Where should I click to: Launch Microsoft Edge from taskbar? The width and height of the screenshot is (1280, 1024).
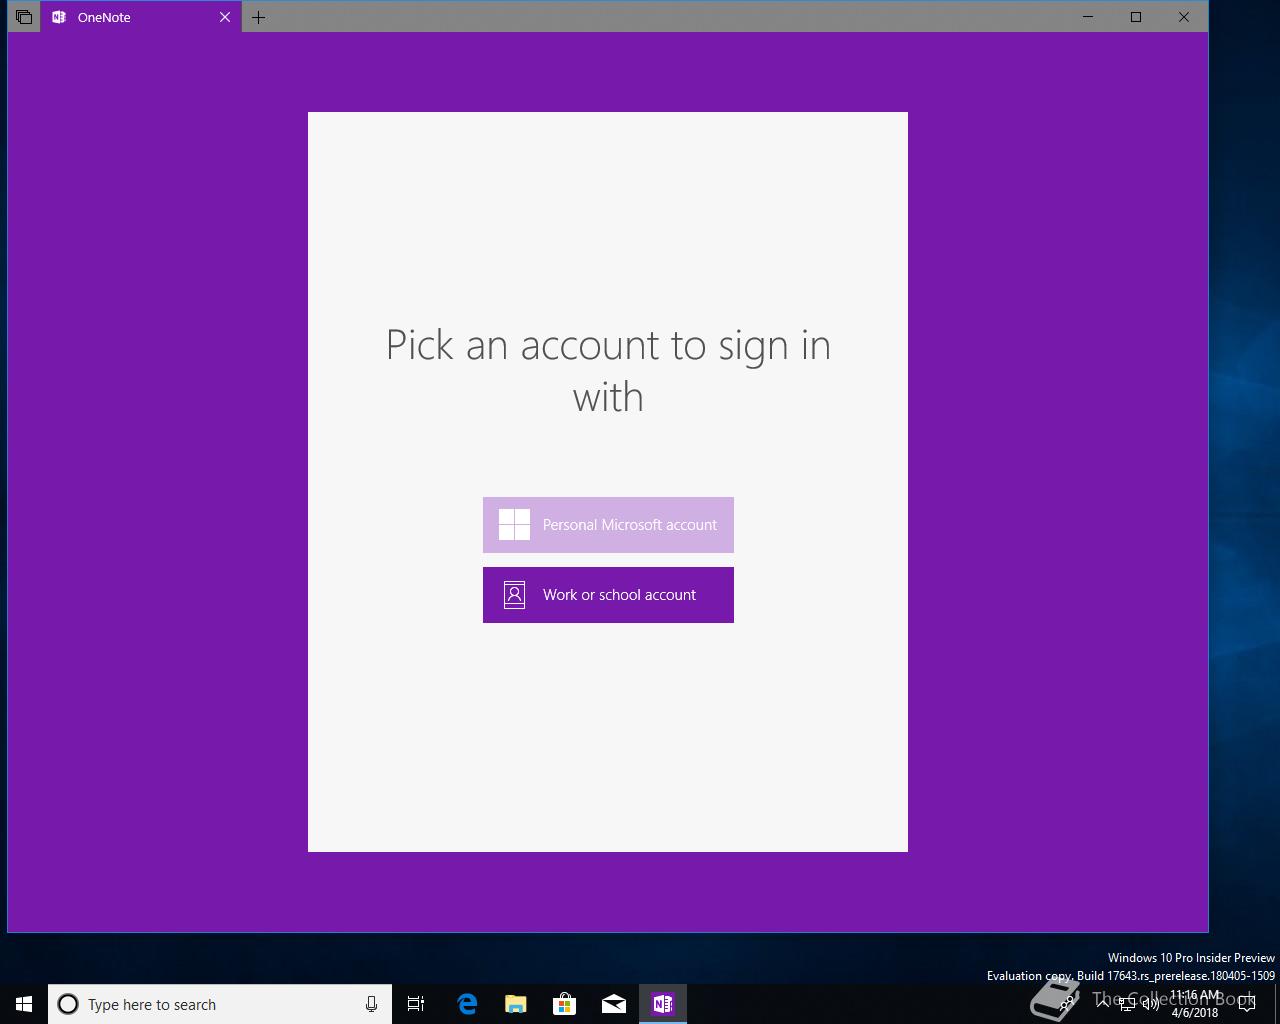click(x=467, y=1004)
